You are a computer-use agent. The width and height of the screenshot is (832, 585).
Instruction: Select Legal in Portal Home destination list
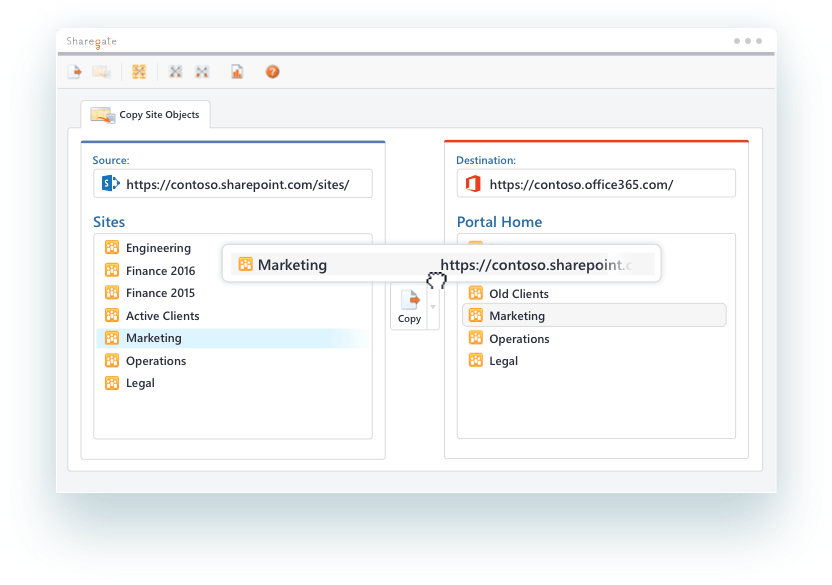click(x=504, y=361)
